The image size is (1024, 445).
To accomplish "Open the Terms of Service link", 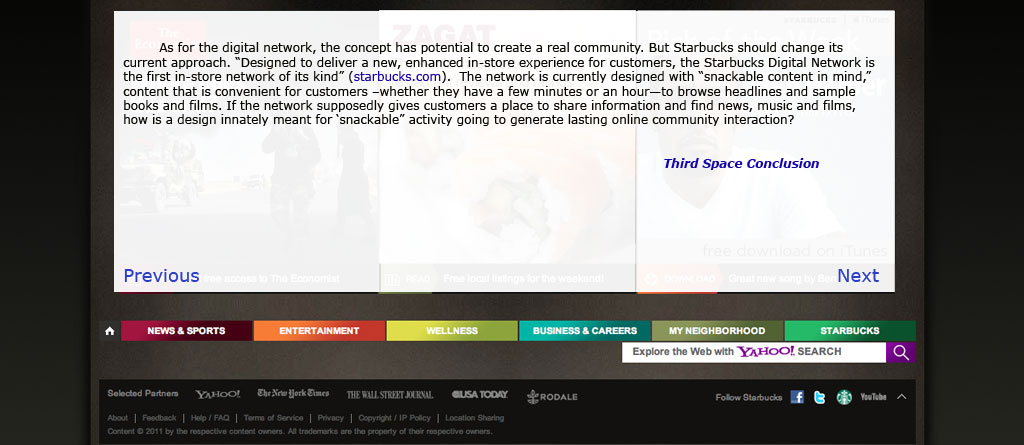I will 273,418.
